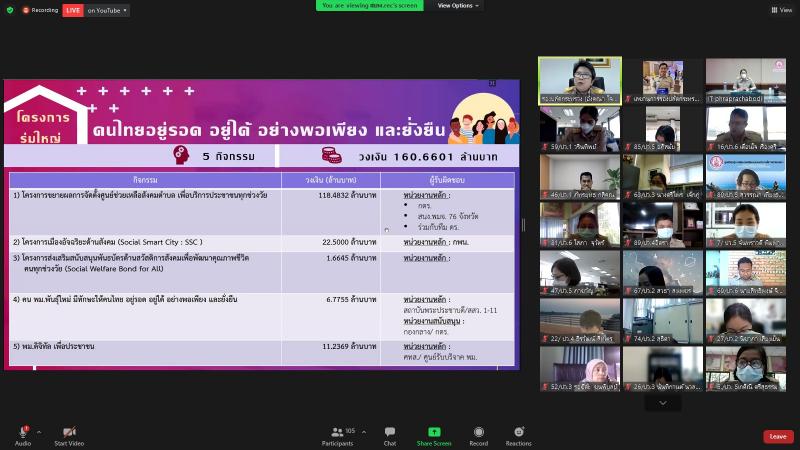Select participant tile labeled 85
Image resolution: width=800 pixels, height=450 pixels.
tap(663, 129)
